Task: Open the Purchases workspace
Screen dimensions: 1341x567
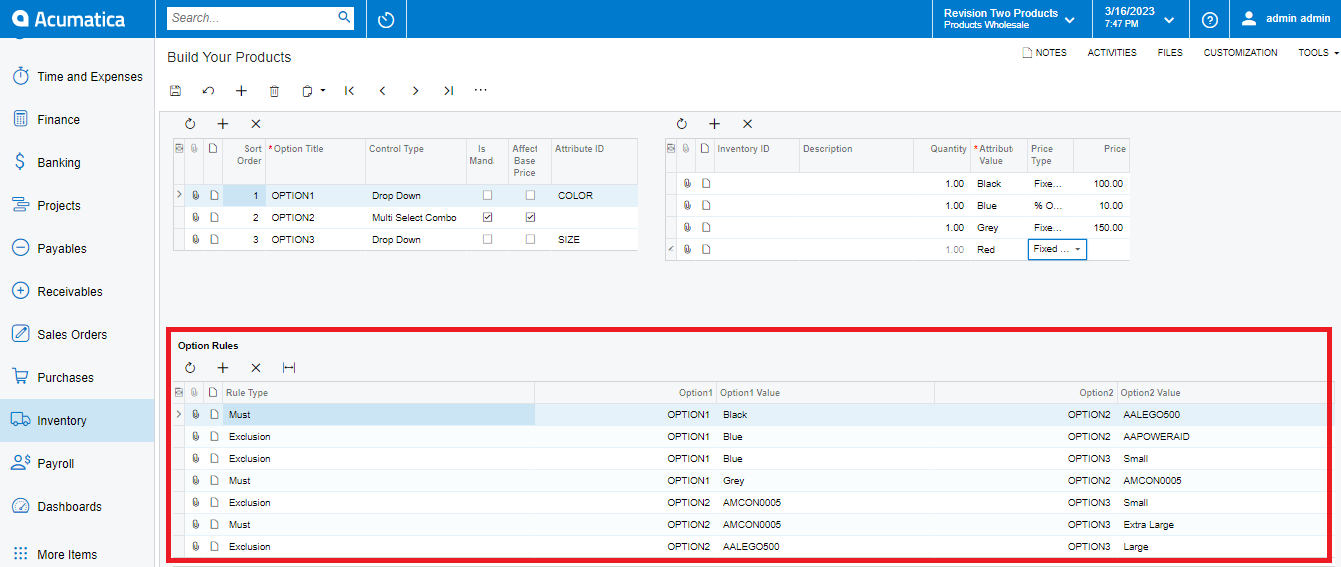Action: (77, 378)
